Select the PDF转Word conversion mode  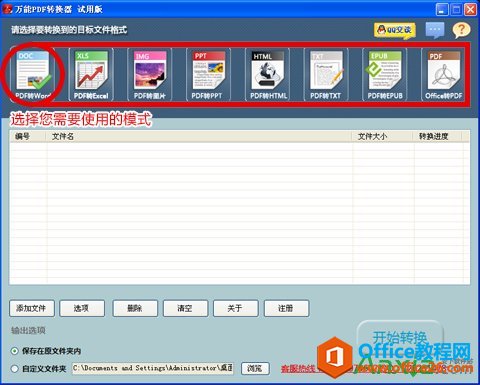tap(33, 74)
